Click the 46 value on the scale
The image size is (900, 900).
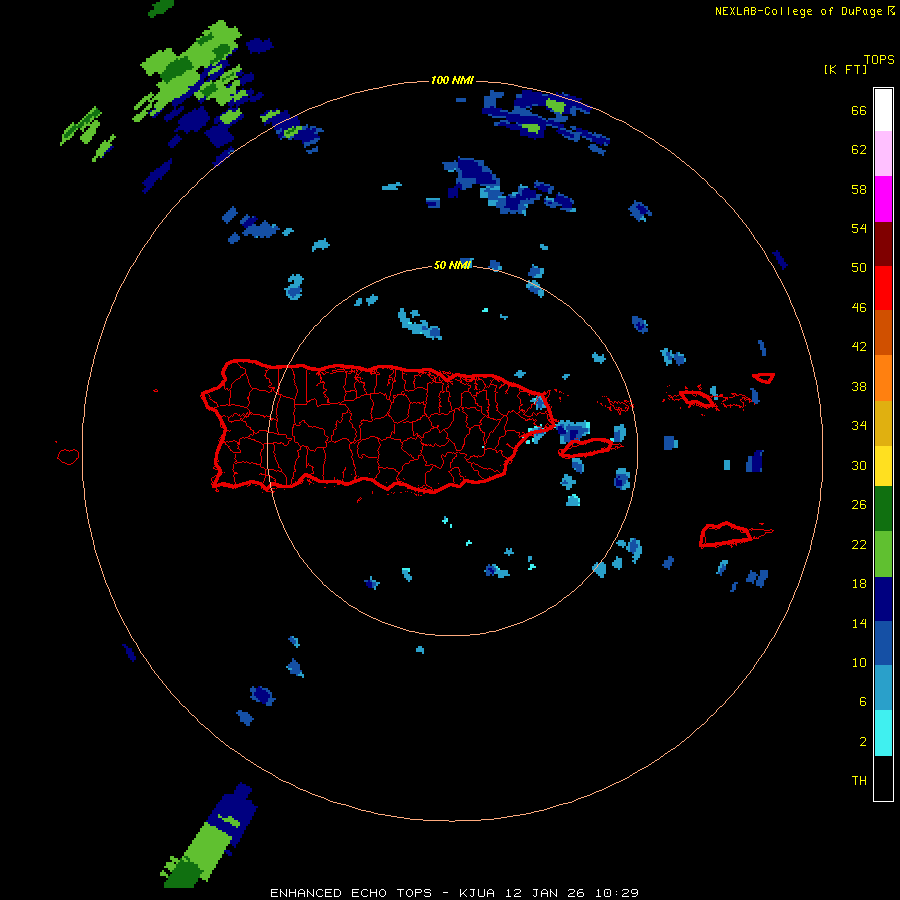[859, 308]
